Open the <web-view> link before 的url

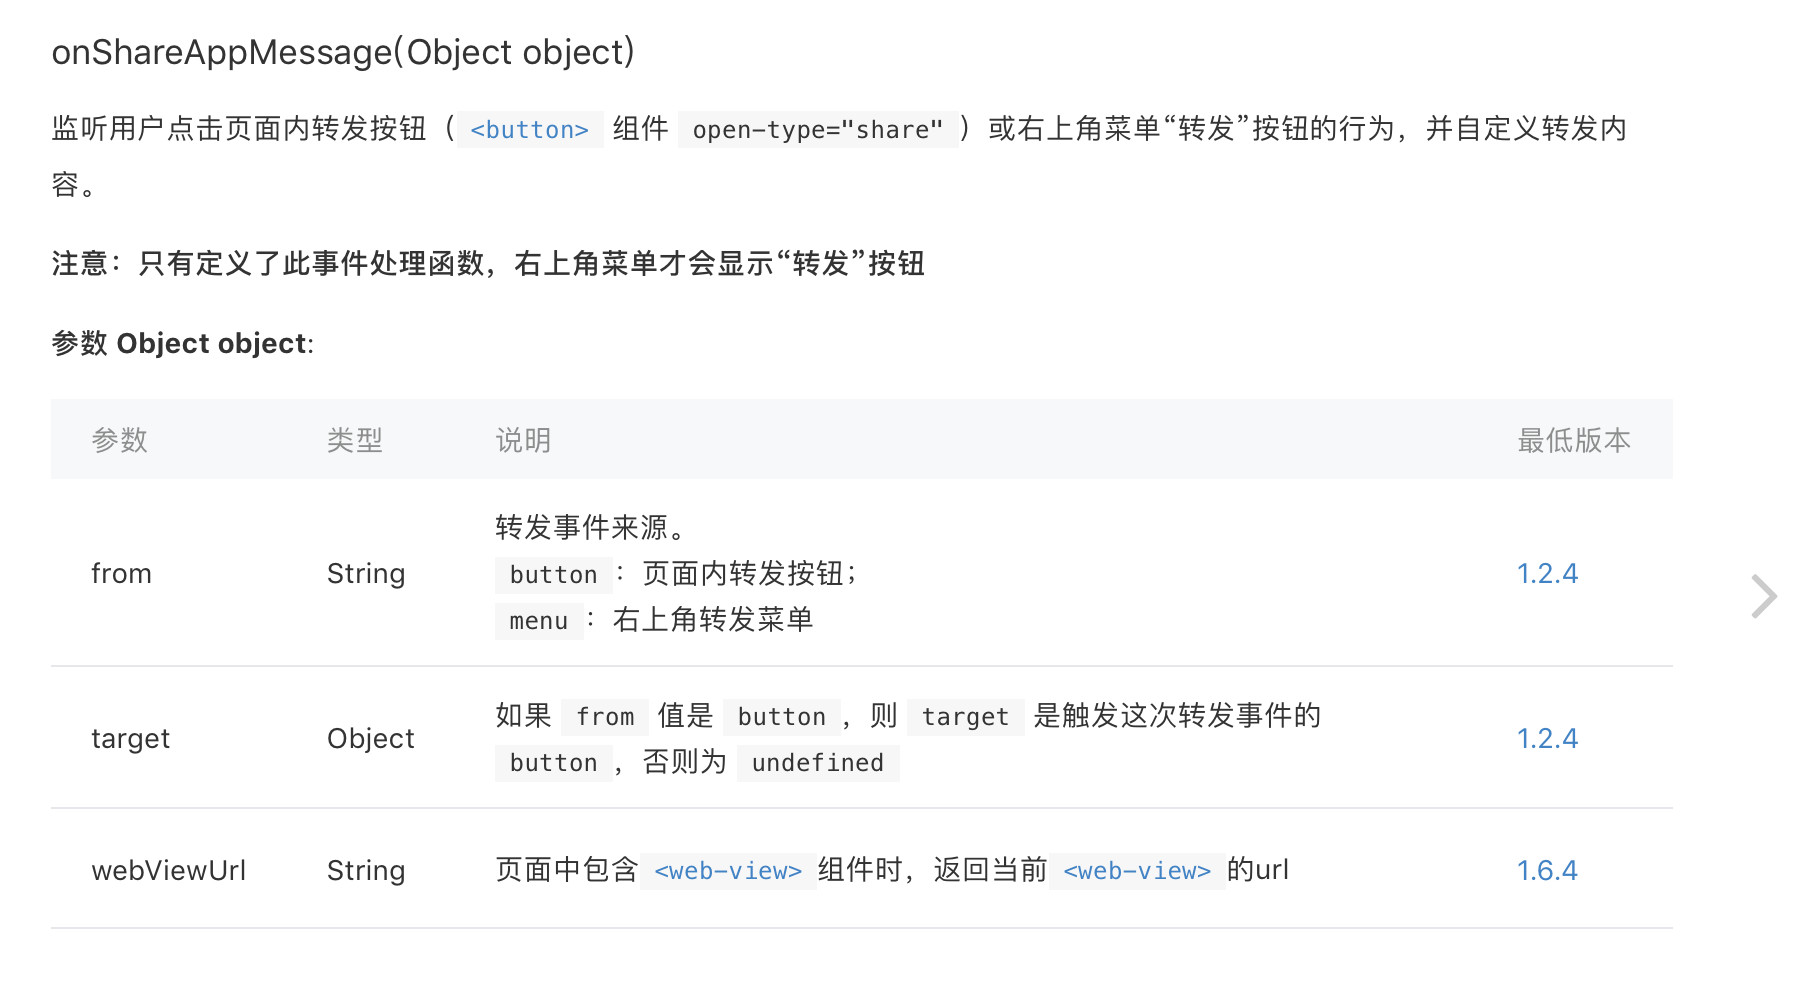point(1137,871)
